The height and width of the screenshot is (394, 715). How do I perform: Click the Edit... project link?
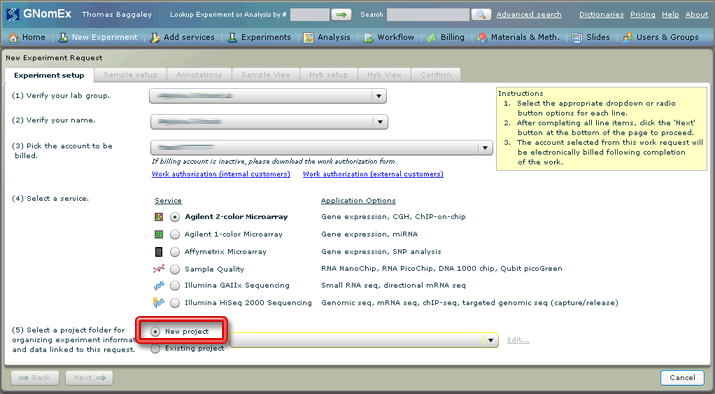coord(518,340)
